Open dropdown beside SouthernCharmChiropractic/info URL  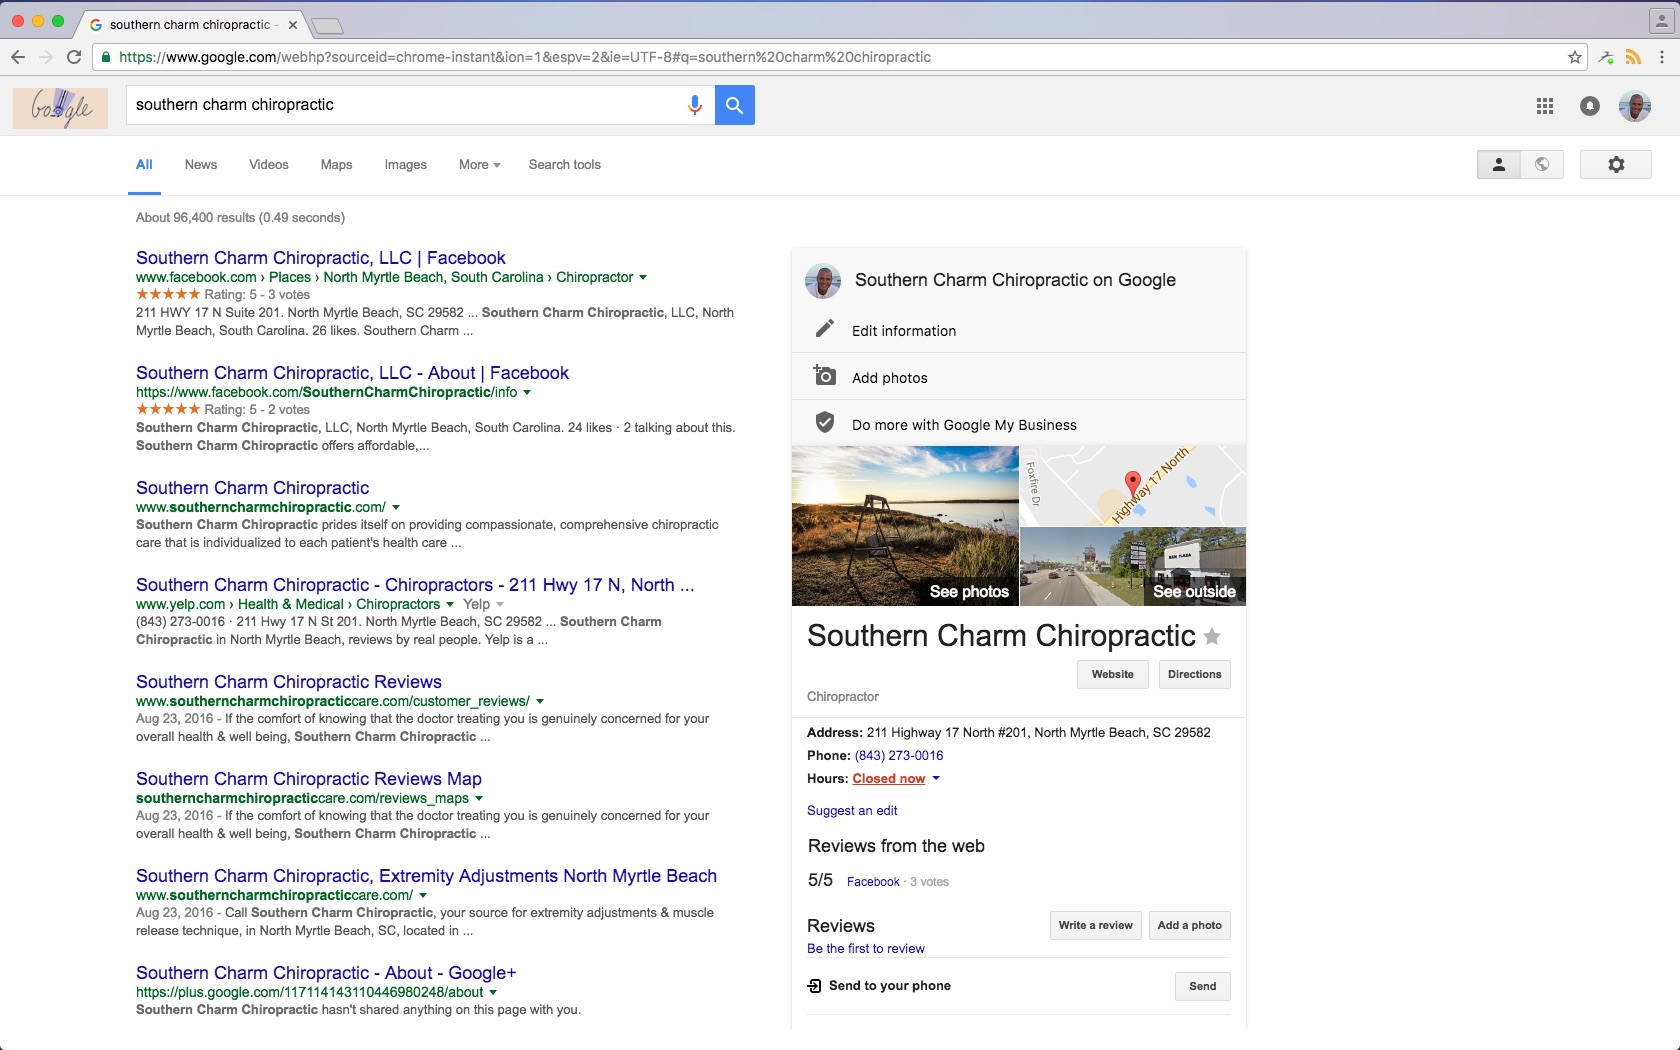(x=527, y=393)
